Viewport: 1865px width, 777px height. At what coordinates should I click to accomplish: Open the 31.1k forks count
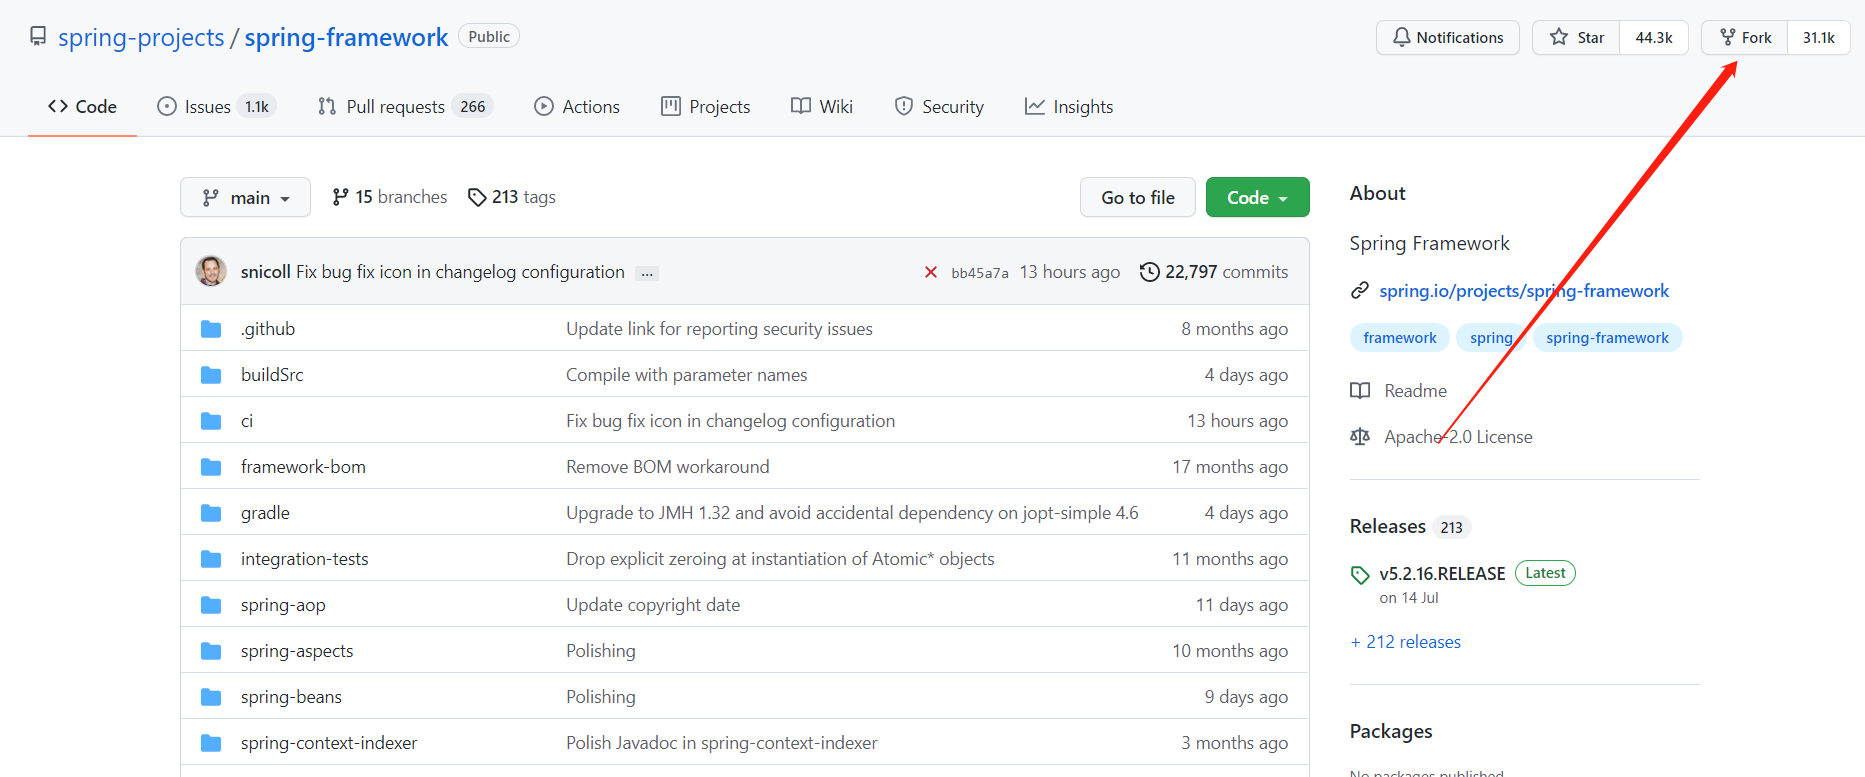(1819, 37)
